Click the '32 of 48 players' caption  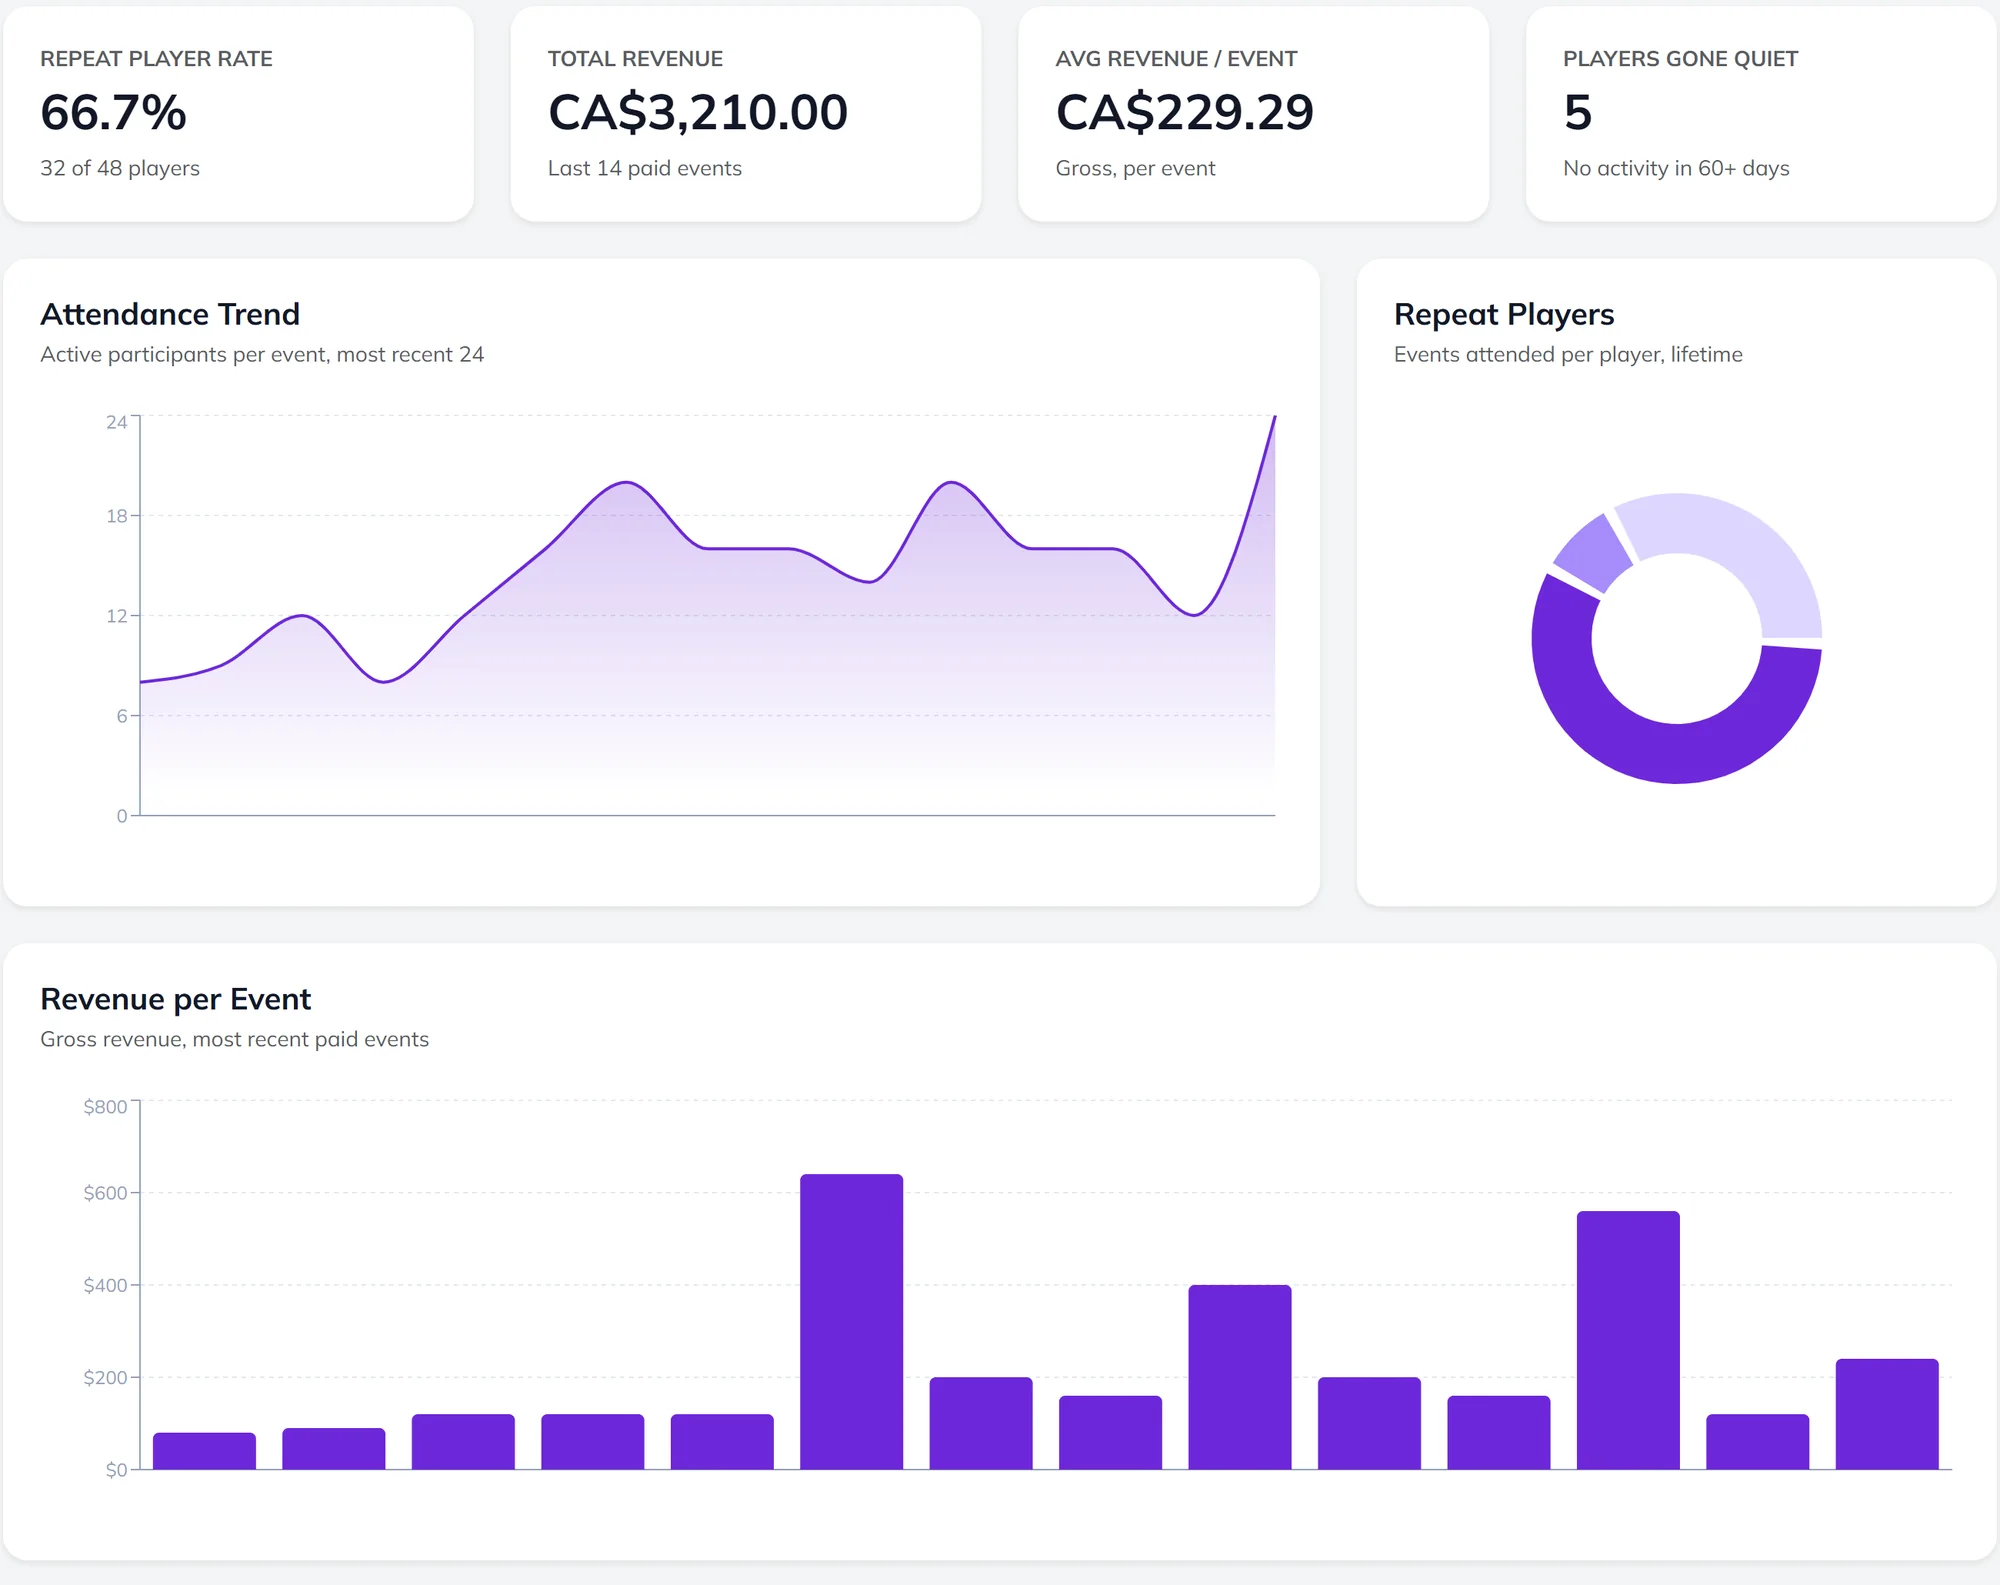click(x=120, y=168)
